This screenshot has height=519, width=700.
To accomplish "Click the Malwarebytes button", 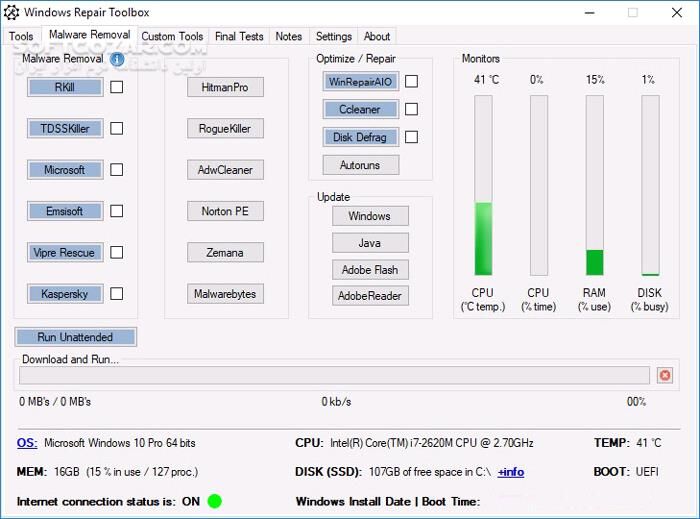I will coord(225,294).
